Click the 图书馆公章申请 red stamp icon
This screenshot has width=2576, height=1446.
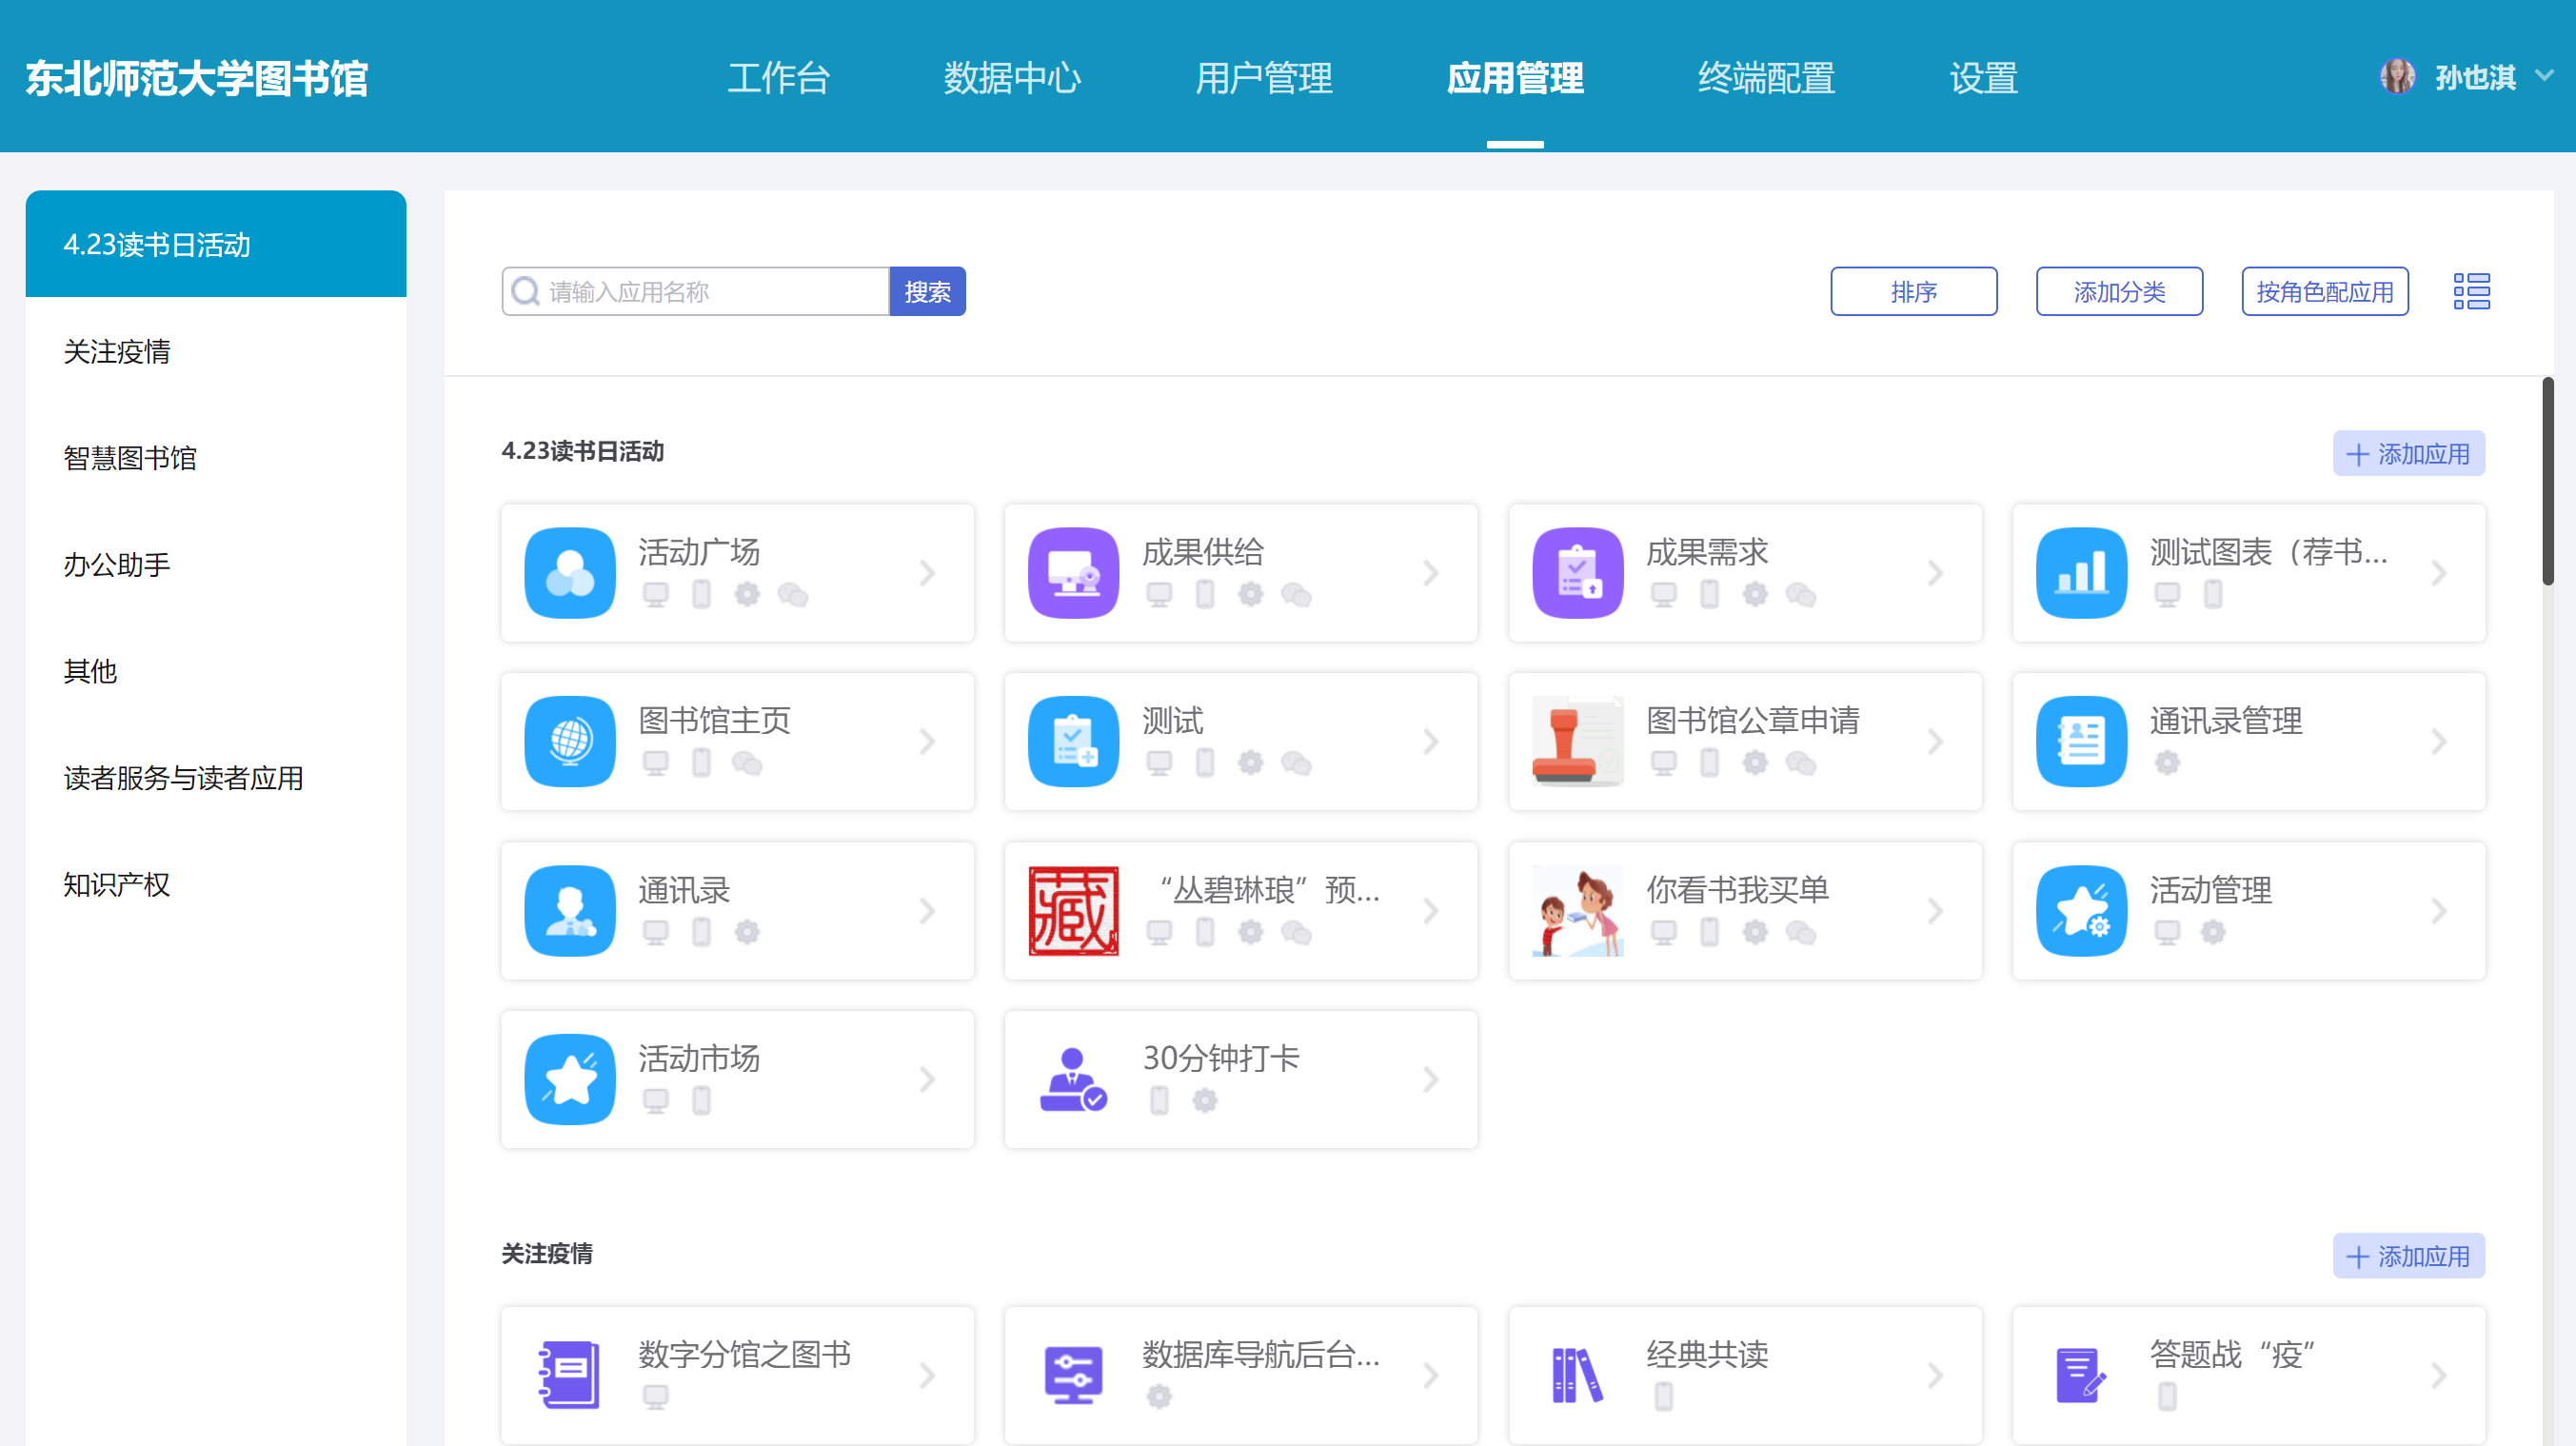pos(1577,741)
